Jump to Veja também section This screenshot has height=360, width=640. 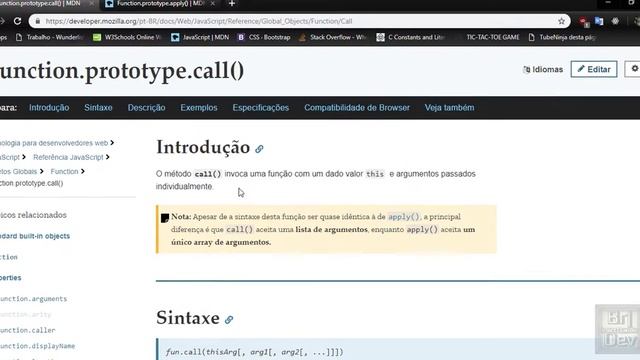pos(449,108)
